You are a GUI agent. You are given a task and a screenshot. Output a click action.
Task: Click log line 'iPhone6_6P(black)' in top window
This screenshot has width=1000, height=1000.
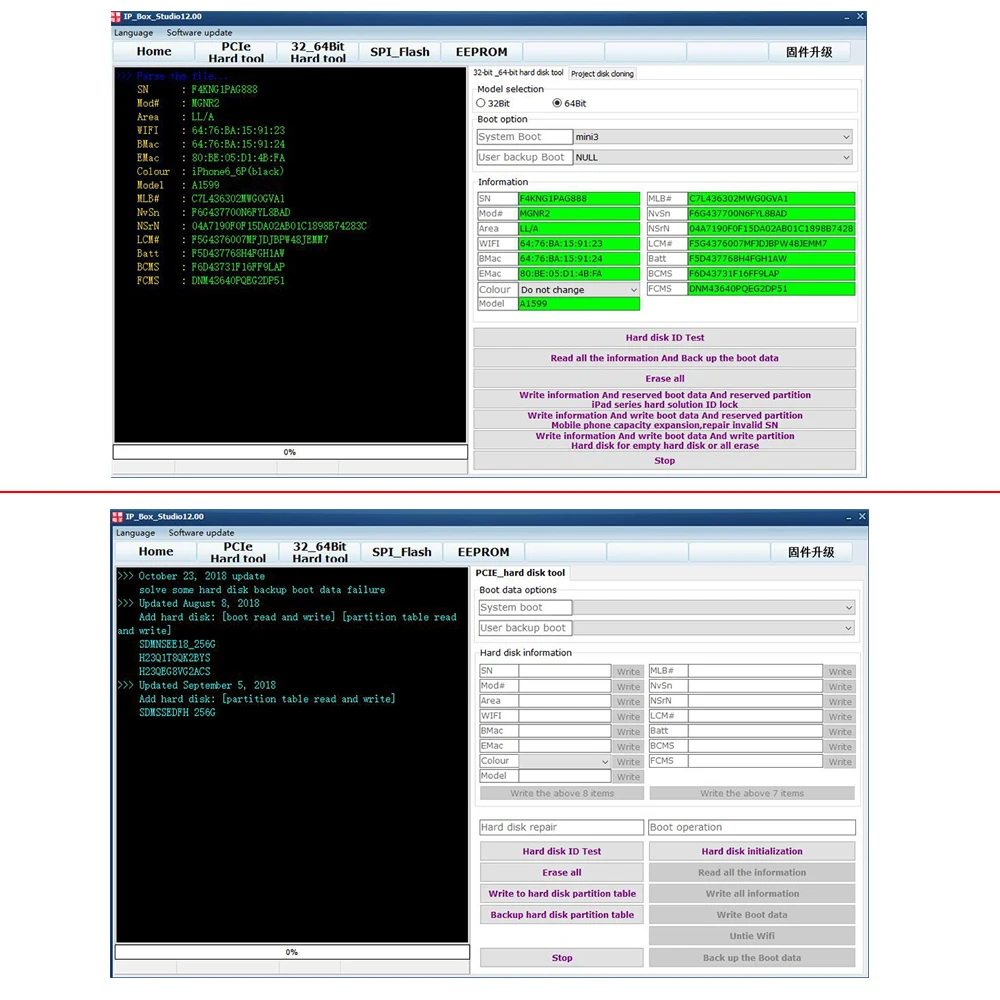pyautogui.click(x=237, y=171)
